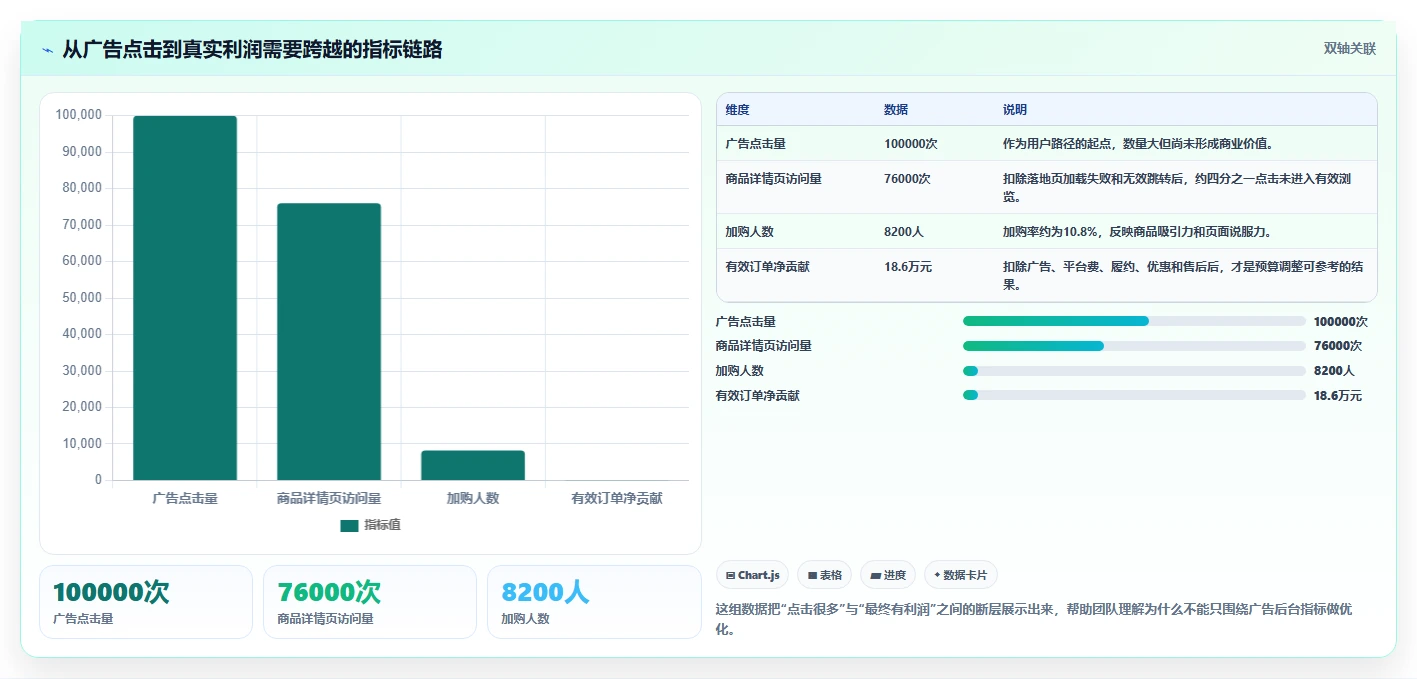Open the 76000次 stat card
The width and height of the screenshot is (1417, 679).
pyautogui.click(x=370, y=602)
